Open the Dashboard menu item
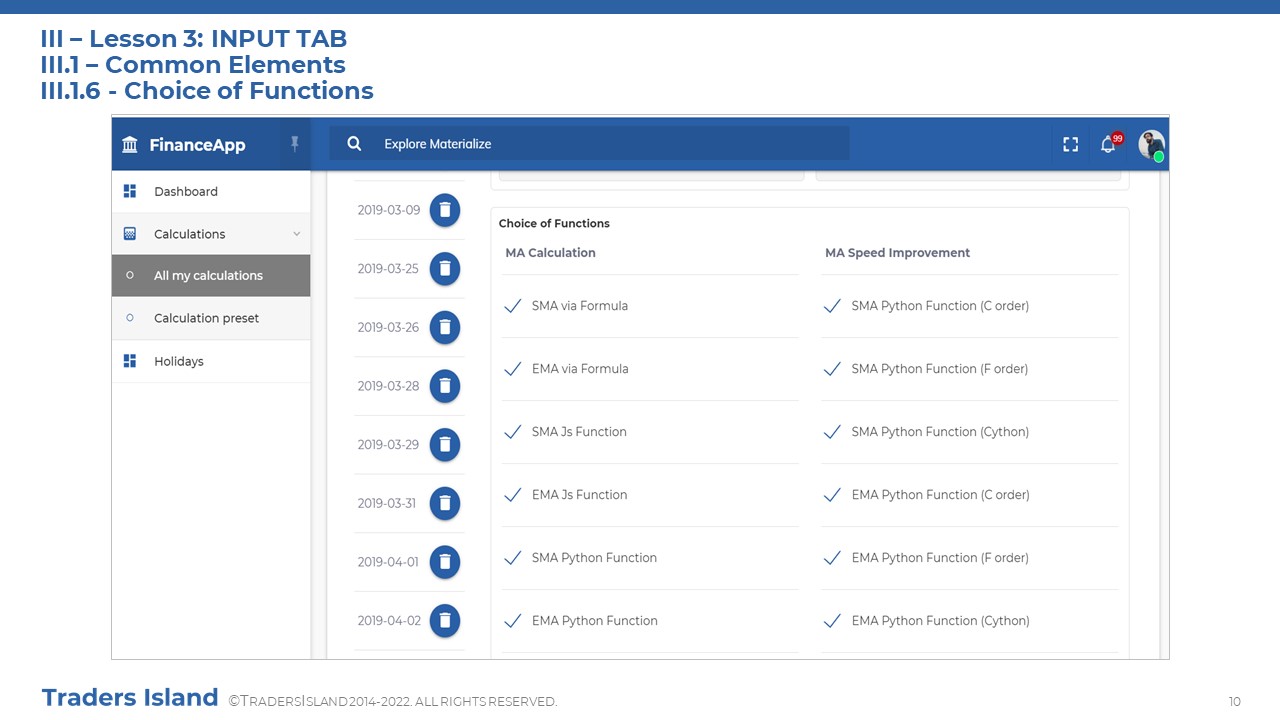Image resolution: width=1280 pixels, height=720 pixels. tap(185, 192)
